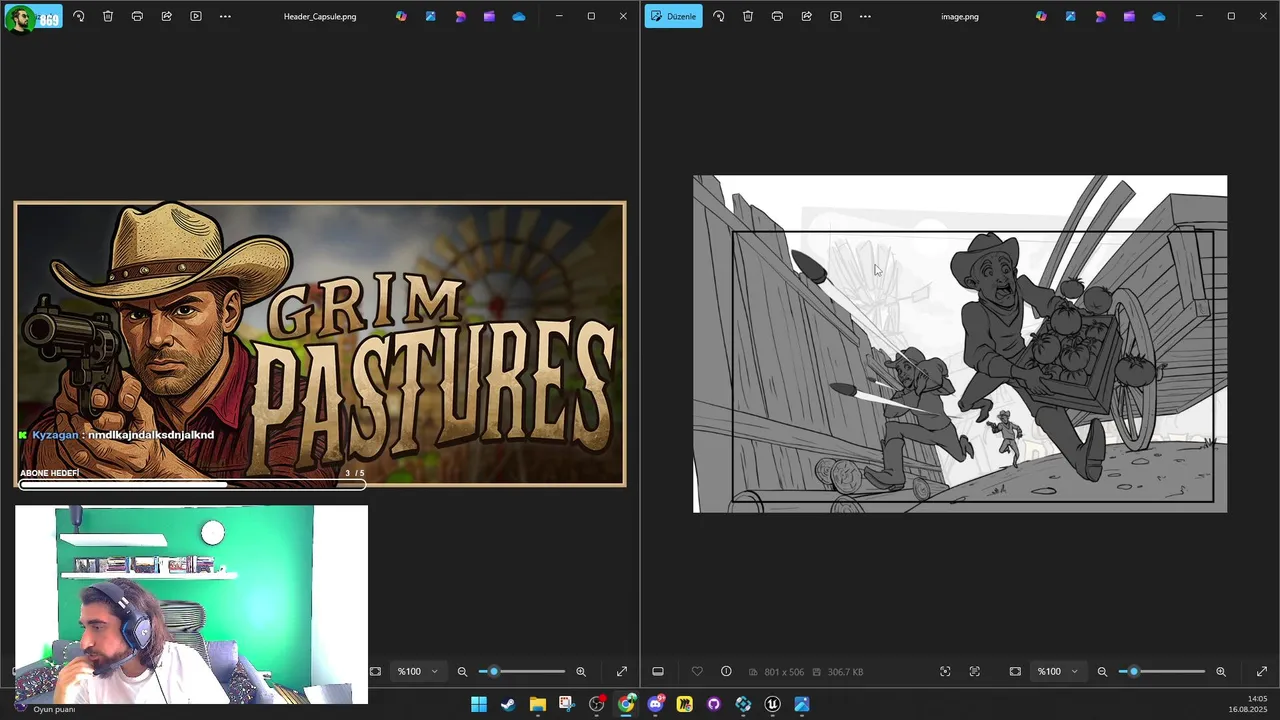Viewport: 1280px width, 720px height.
Task: Open GitHub Desktop from taskbar
Action: [x=714, y=704]
